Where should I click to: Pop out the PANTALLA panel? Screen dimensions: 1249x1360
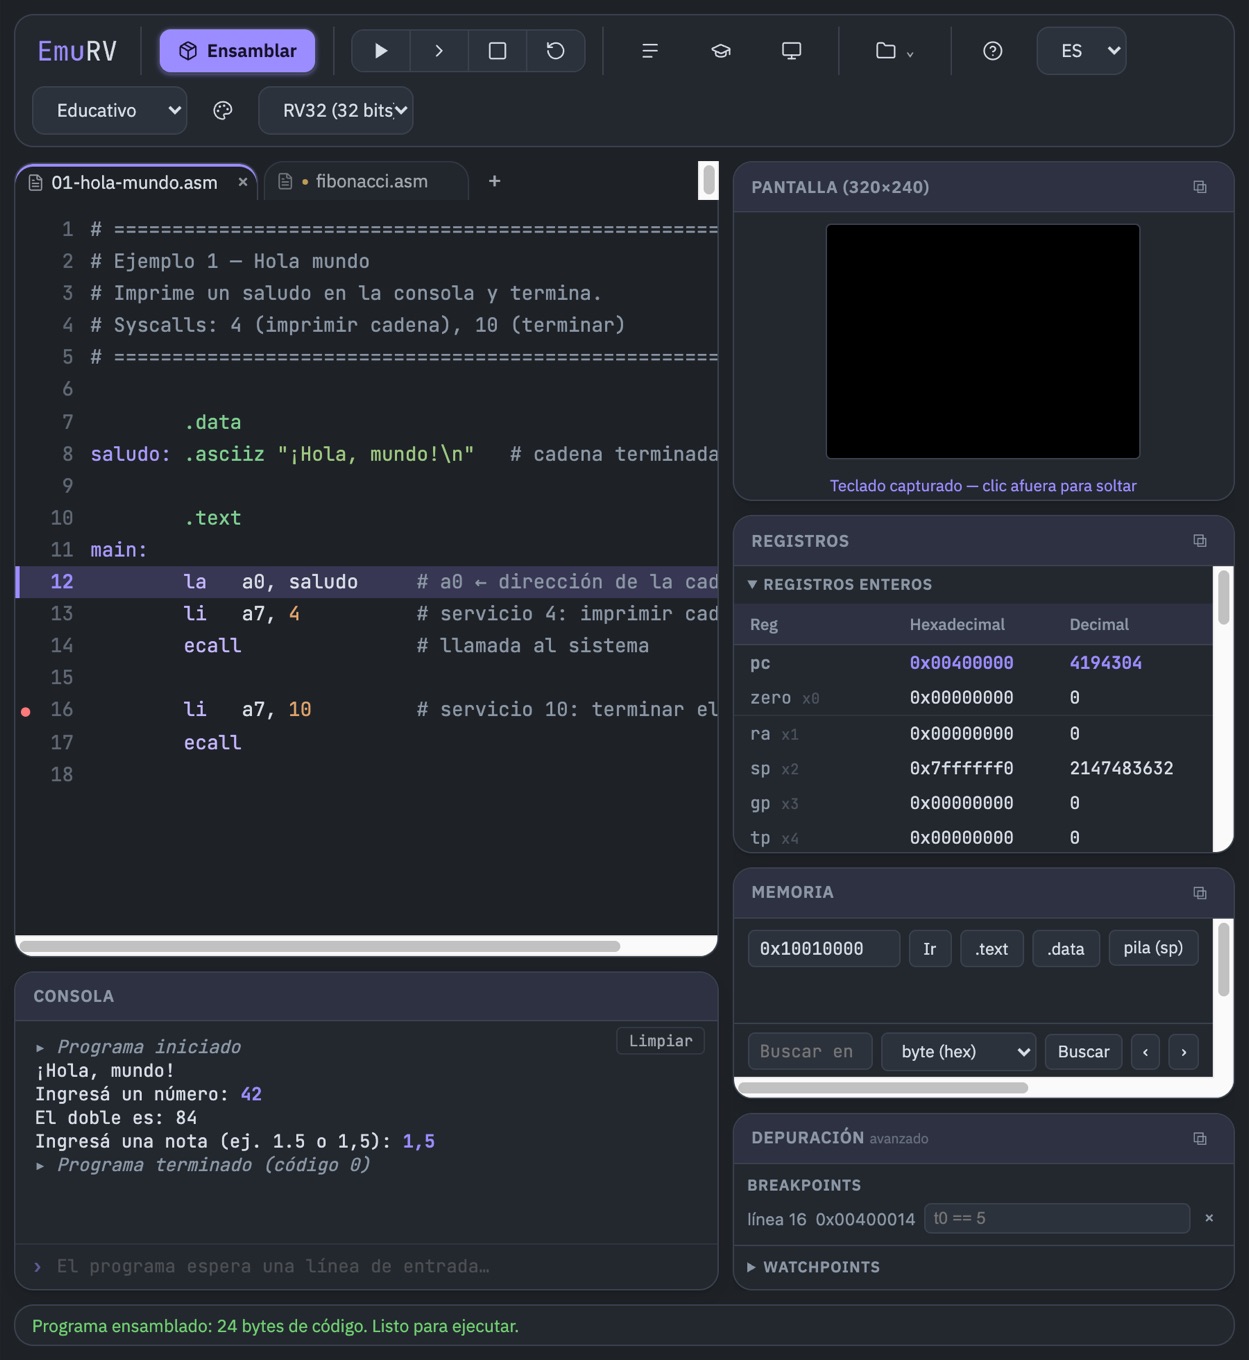coord(1200,187)
